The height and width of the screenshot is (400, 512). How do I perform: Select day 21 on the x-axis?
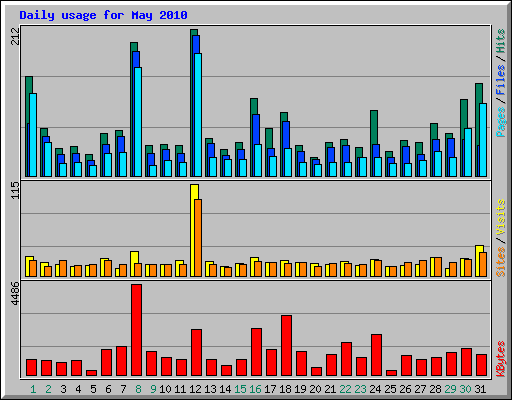click(330, 389)
